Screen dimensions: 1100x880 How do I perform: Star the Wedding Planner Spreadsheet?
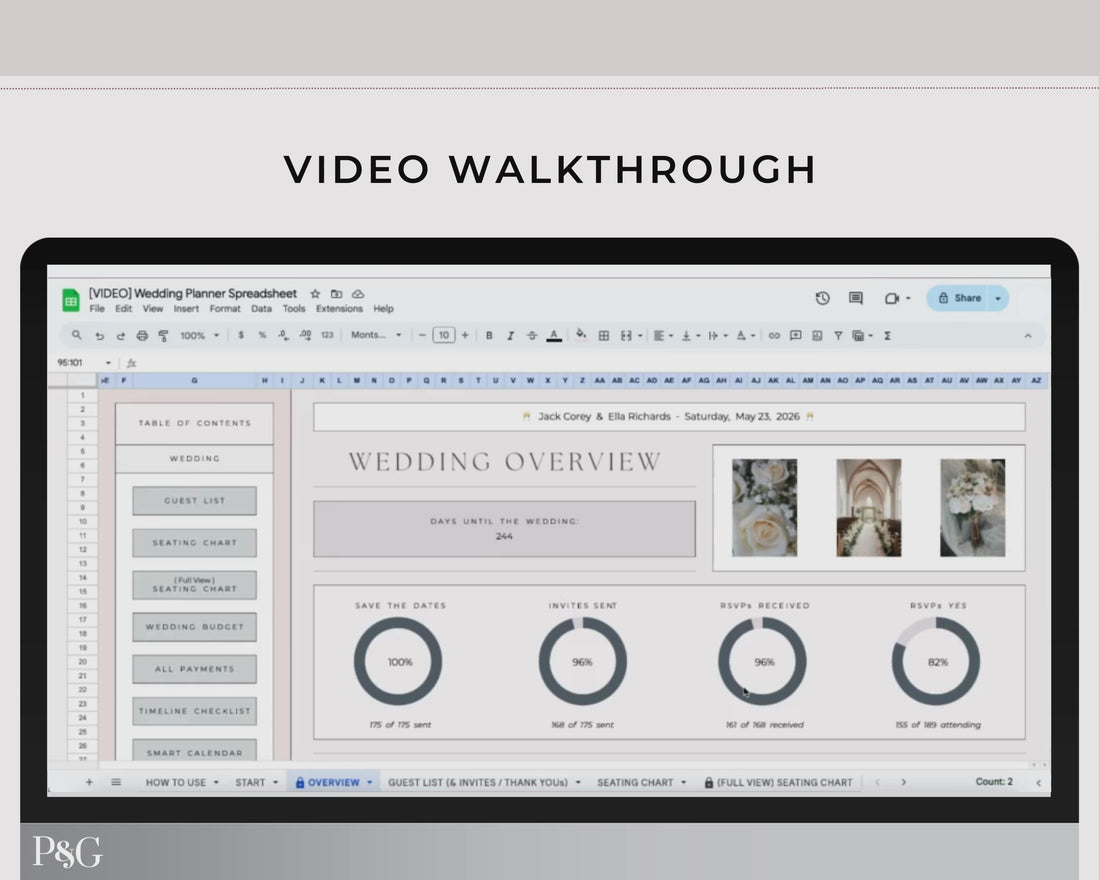pyautogui.click(x=315, y=294)
